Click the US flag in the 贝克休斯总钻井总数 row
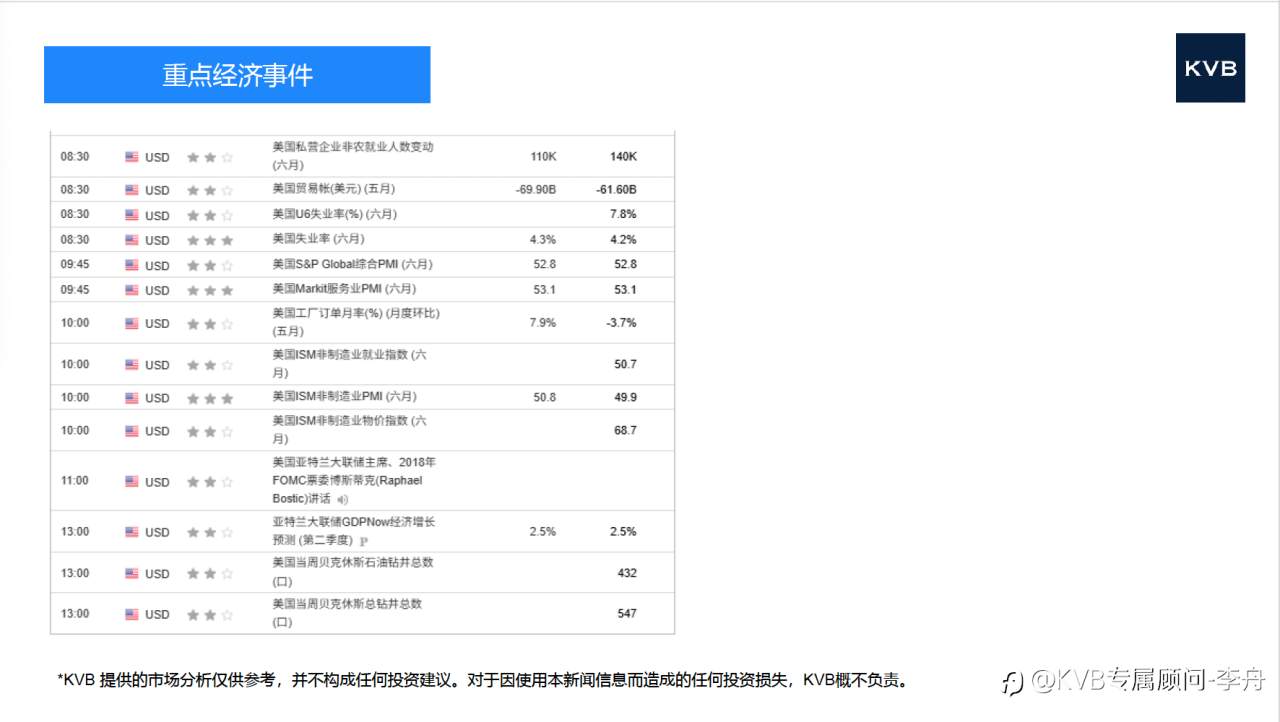 (x=132, y=614)
